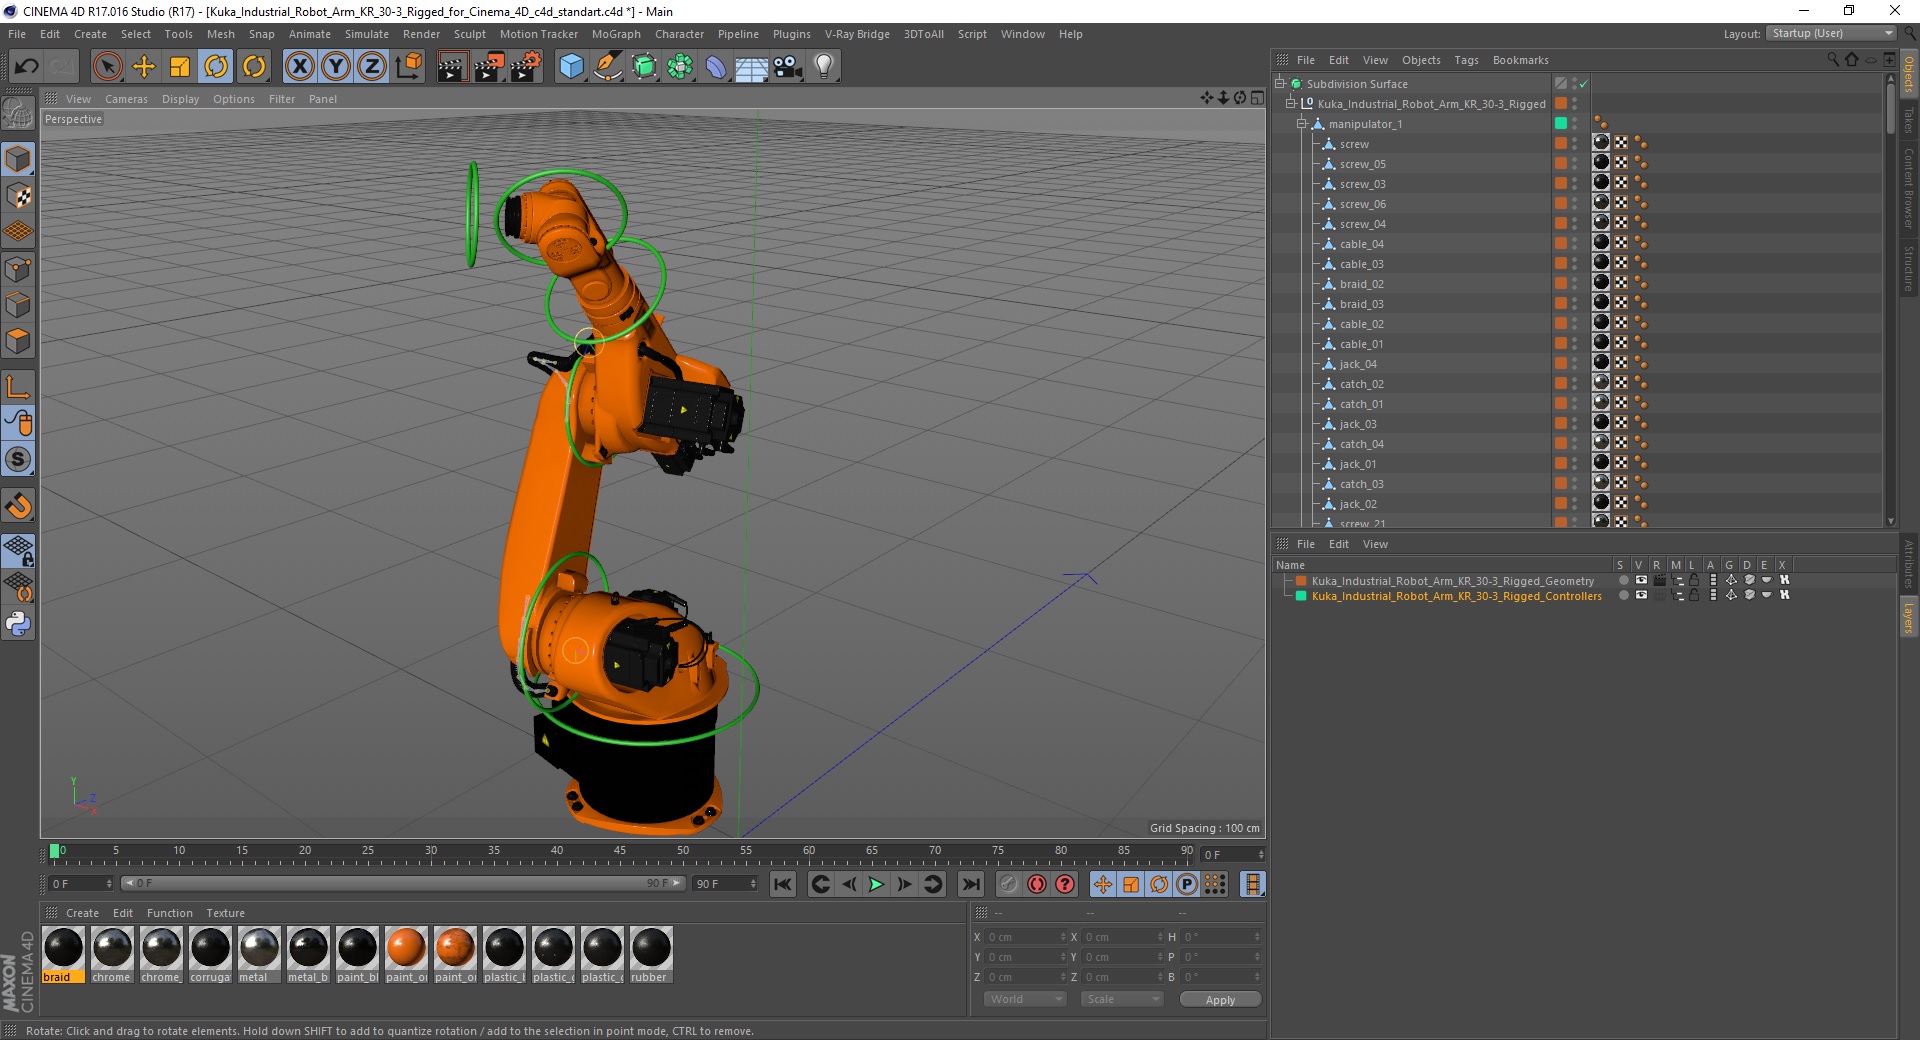Add a Light object
Image resolution: width=1920 pixels, height=1040 pixels.
(x=824, y=67)
